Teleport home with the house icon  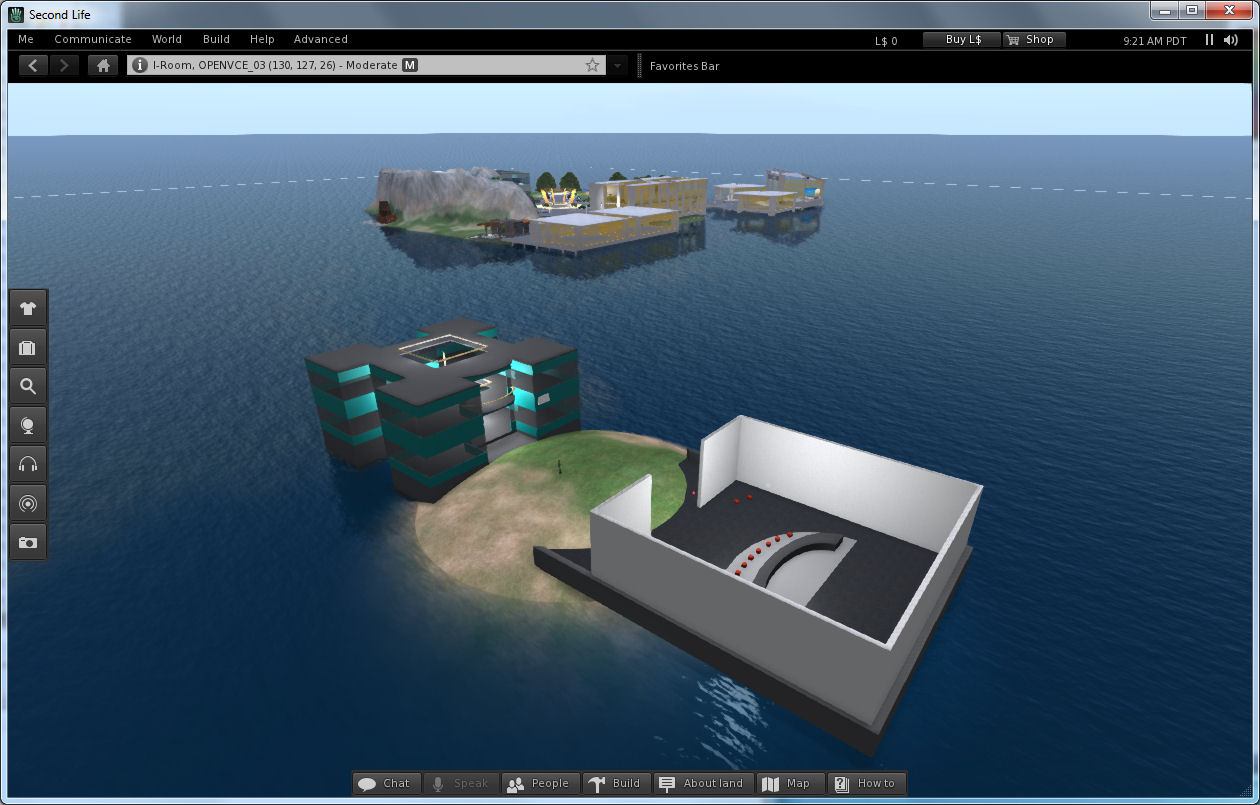point(103,65)
